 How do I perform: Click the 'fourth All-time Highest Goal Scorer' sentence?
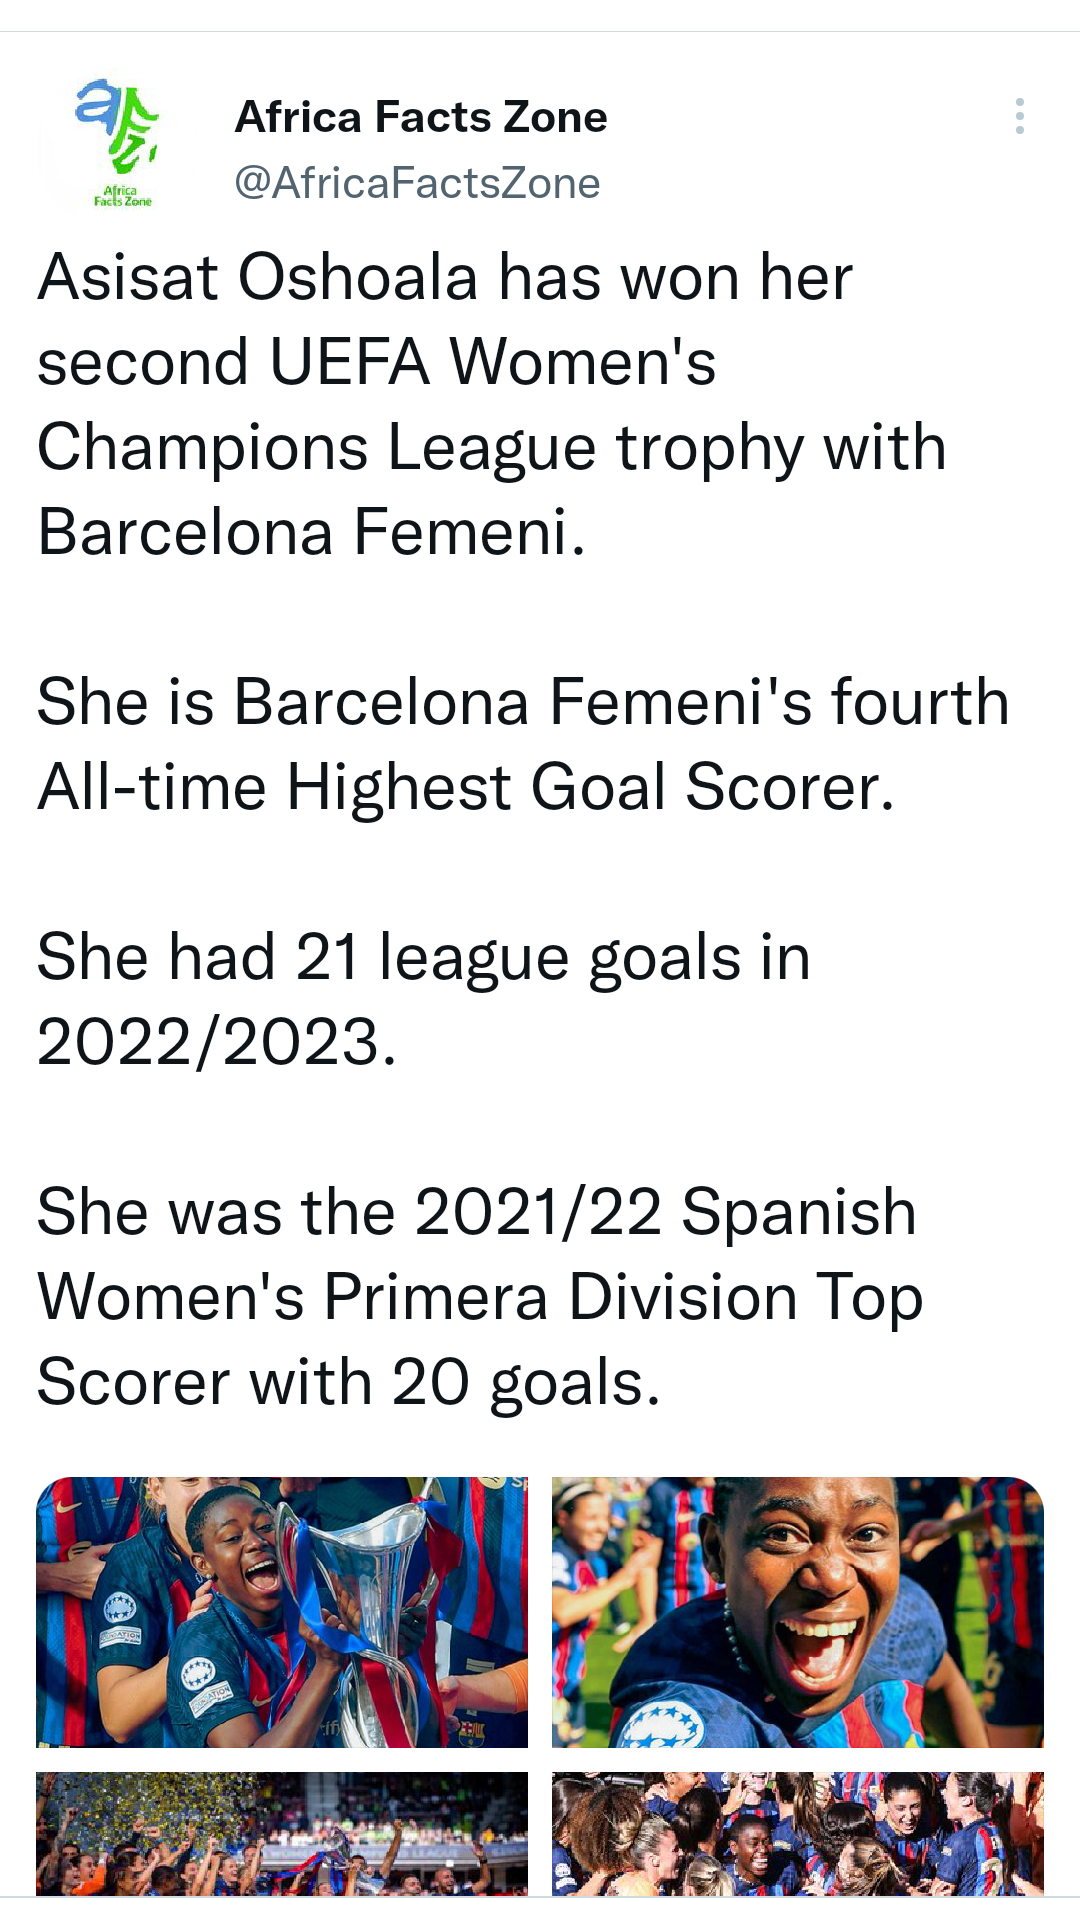pos(522,744)
